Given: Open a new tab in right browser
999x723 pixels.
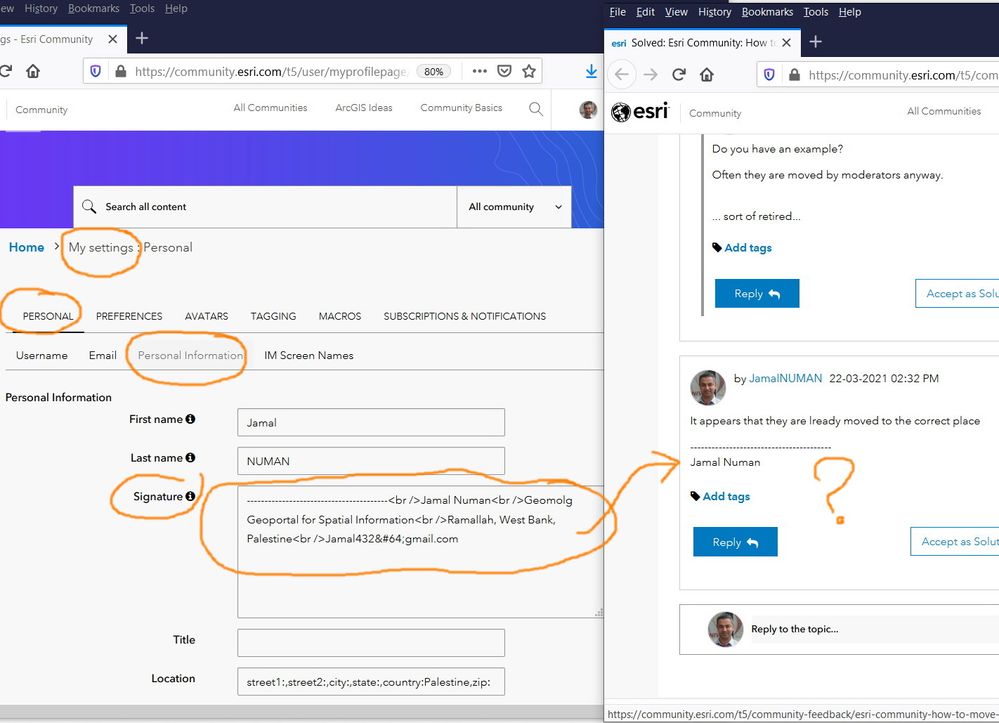Looking at the screenshot, I should 816,41.
